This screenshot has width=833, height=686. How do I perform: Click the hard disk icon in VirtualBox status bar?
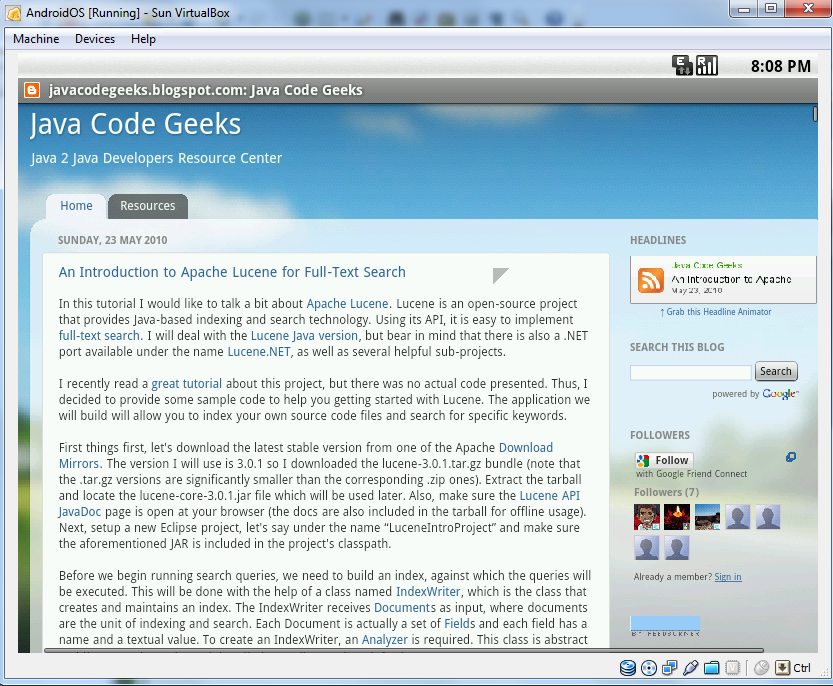(629, 667)
